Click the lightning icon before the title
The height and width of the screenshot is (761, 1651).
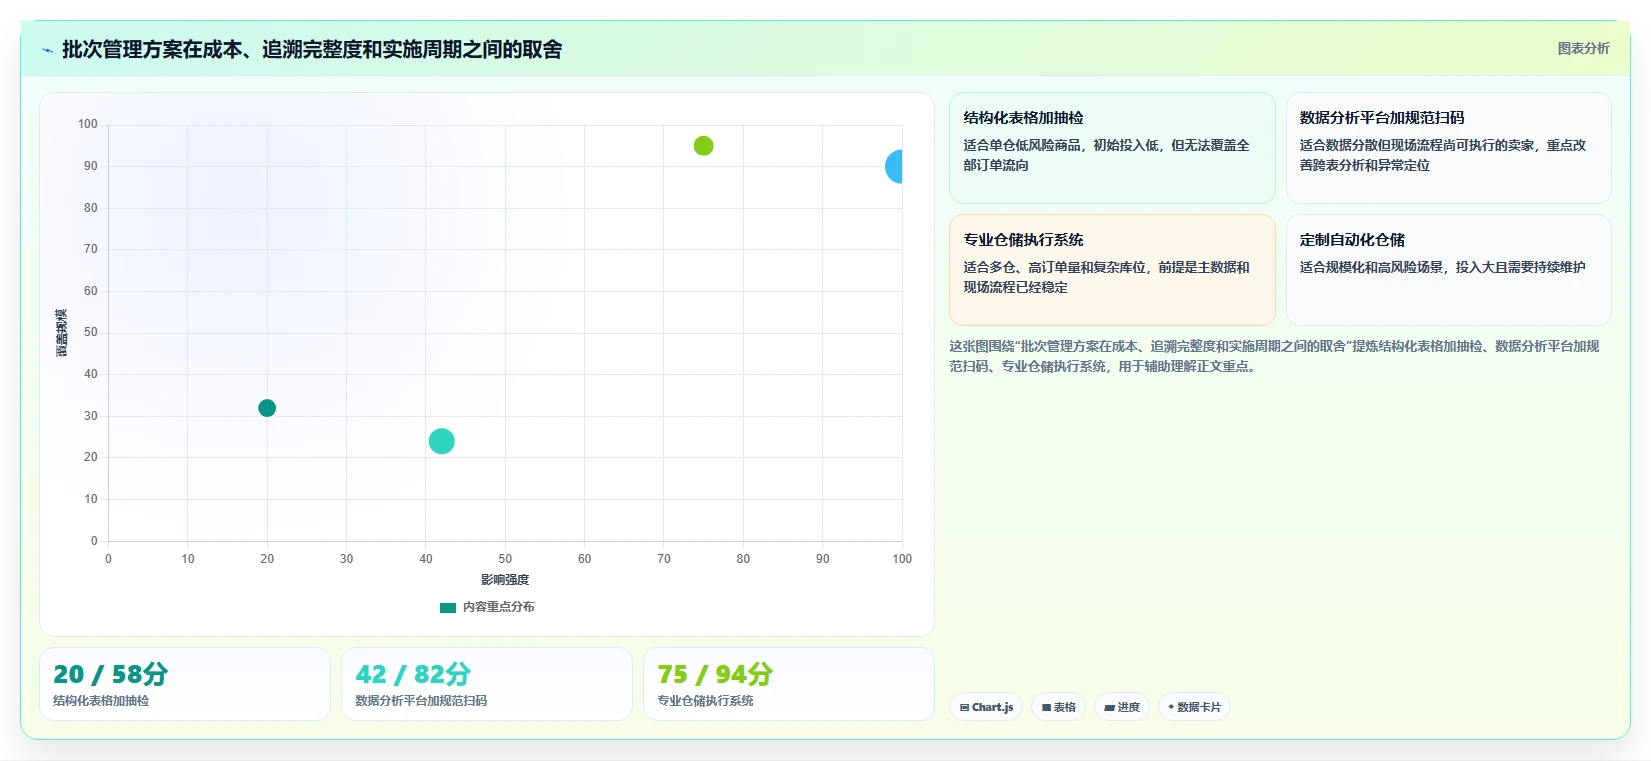[47, 50]
